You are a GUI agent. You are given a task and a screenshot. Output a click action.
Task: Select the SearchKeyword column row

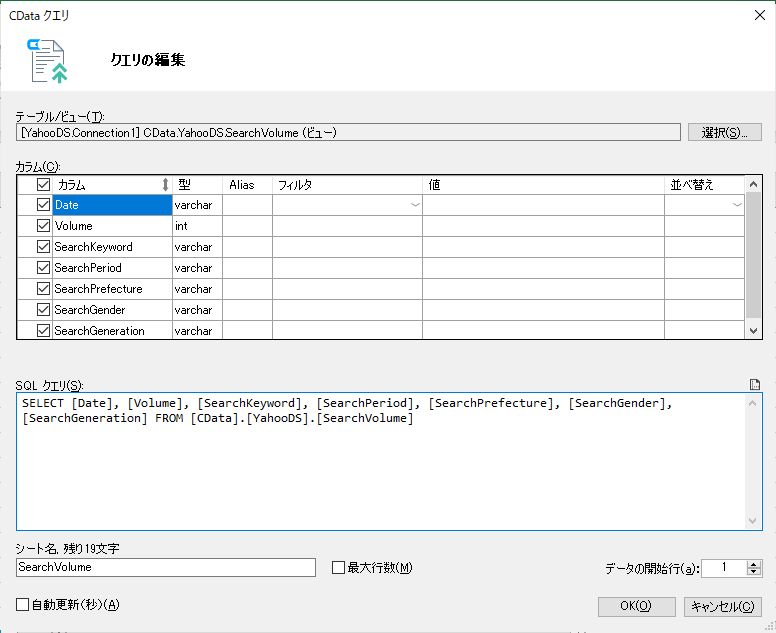point(112,247)
